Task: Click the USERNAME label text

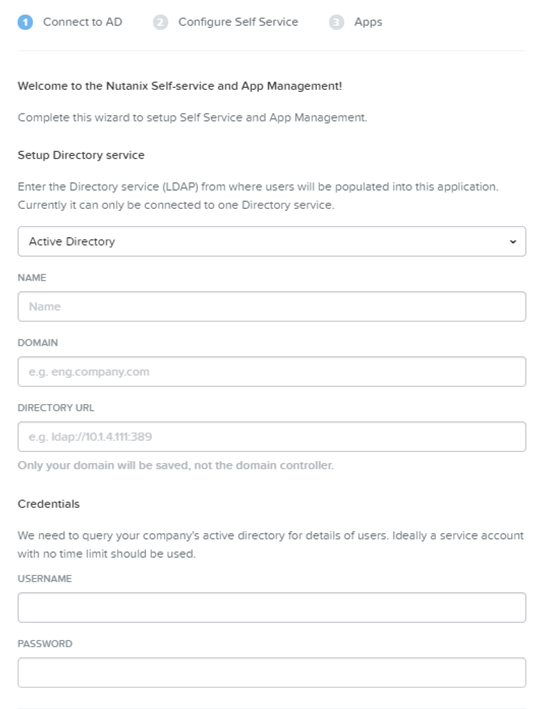Action: tap(44, 579)
